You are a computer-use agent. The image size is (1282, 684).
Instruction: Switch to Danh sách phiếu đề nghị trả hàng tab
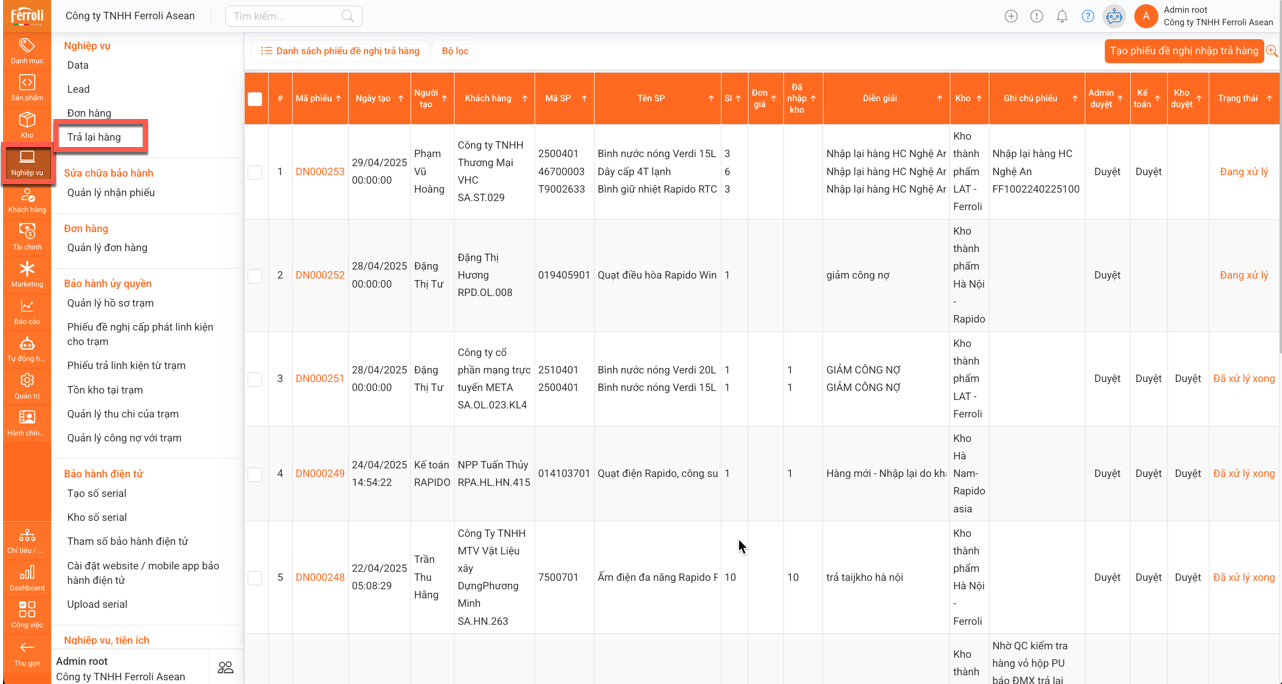(340, 51)
